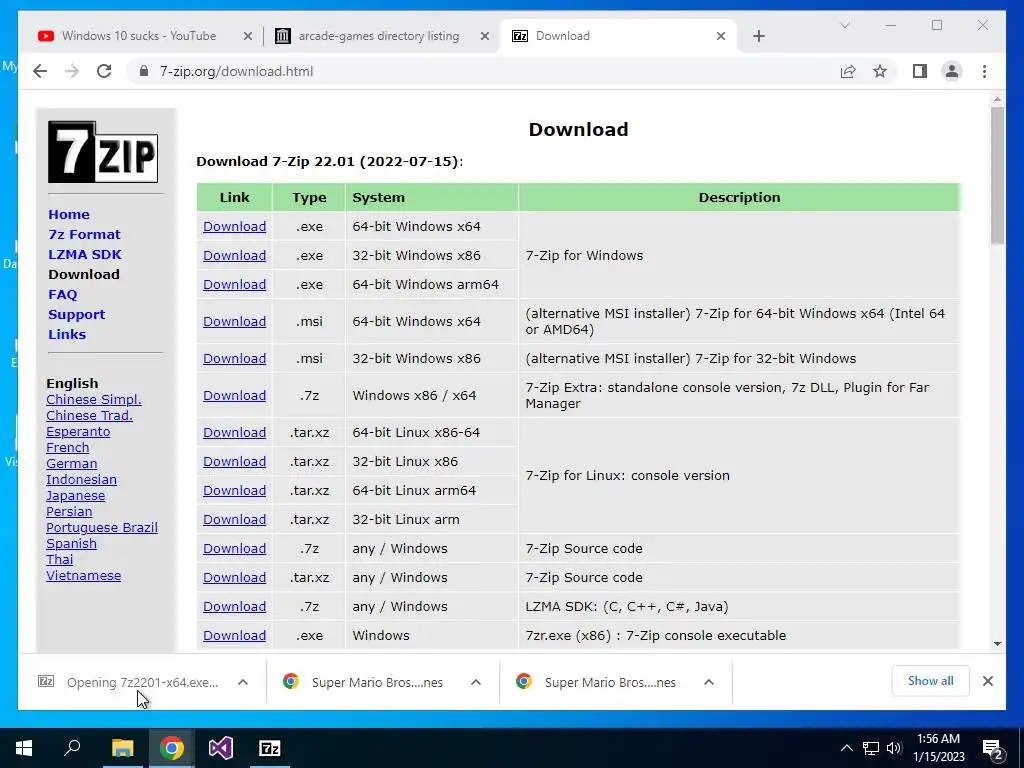1024x768 pixels.
Task: Download LZMA SDK .7z archive
Action: coord(234,607)
